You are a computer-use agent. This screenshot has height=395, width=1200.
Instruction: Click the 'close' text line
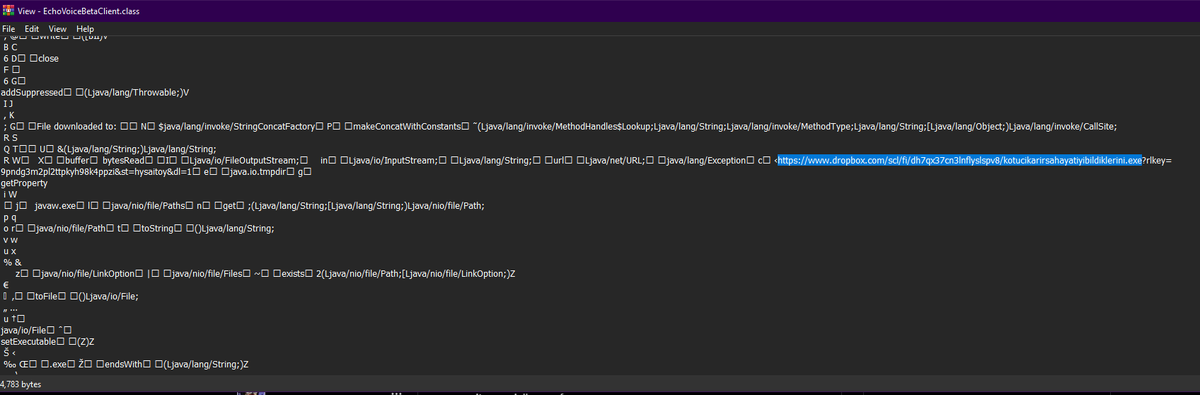[x=49, y=58]
